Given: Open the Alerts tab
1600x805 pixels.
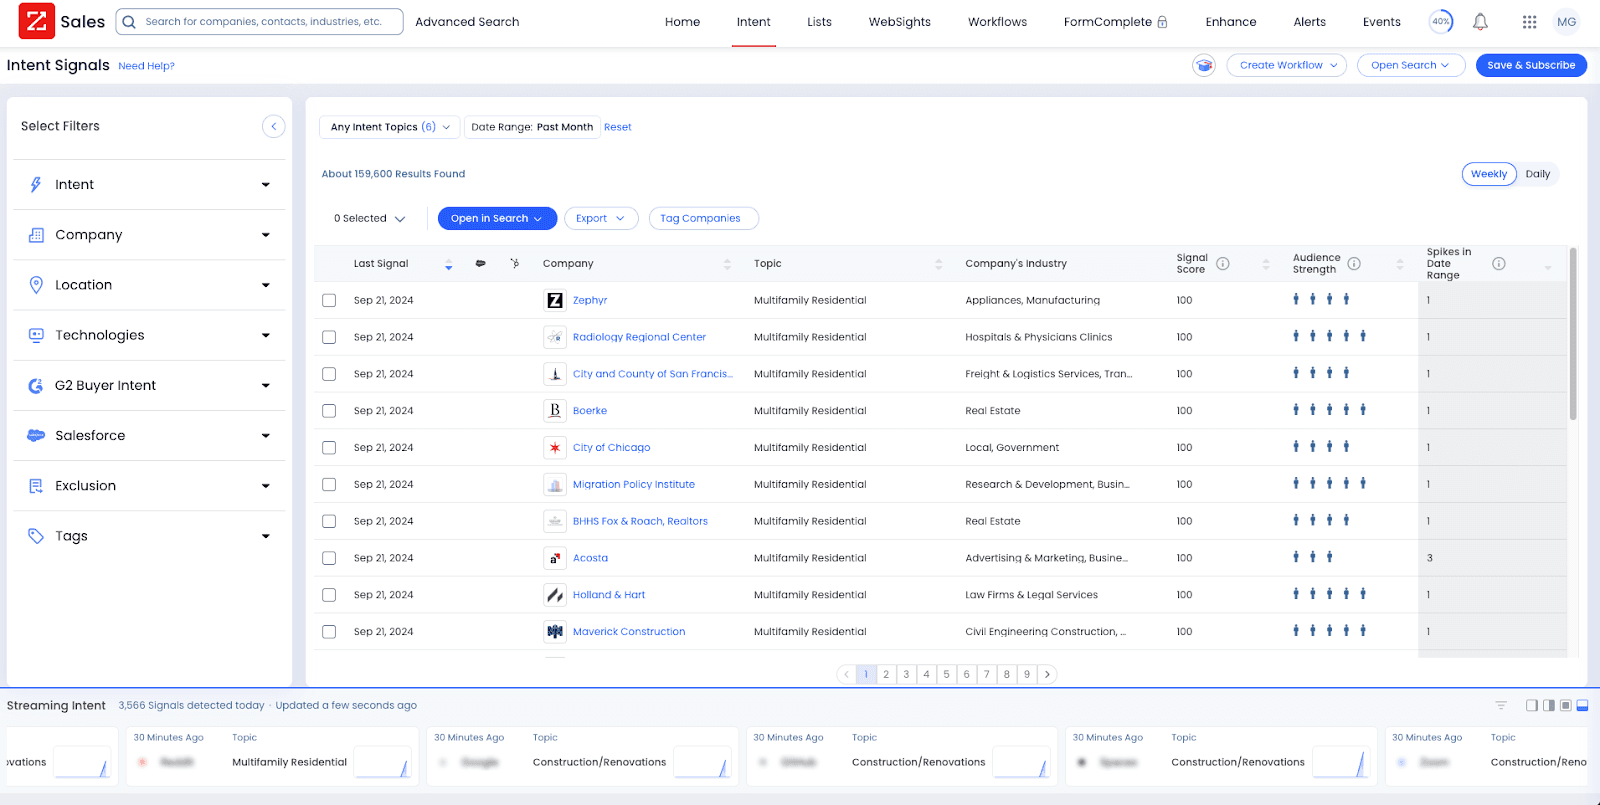Looking at the screenshot, I should click(1309, 22).
